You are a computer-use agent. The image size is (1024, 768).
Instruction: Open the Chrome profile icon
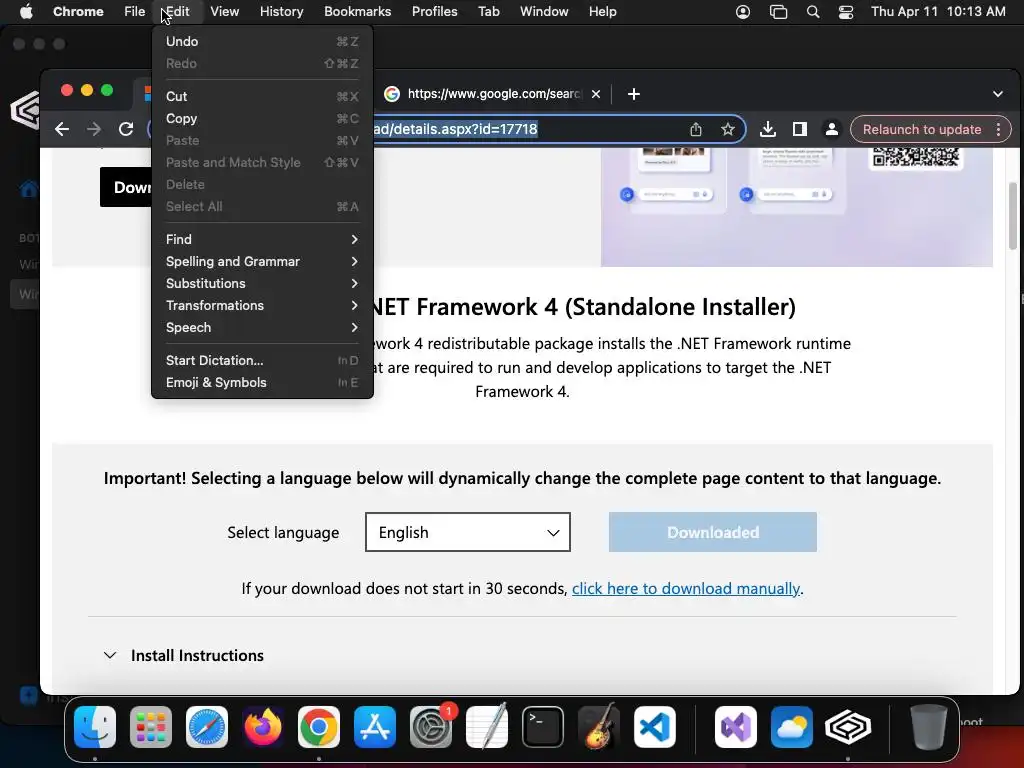(x=831, y=129)
